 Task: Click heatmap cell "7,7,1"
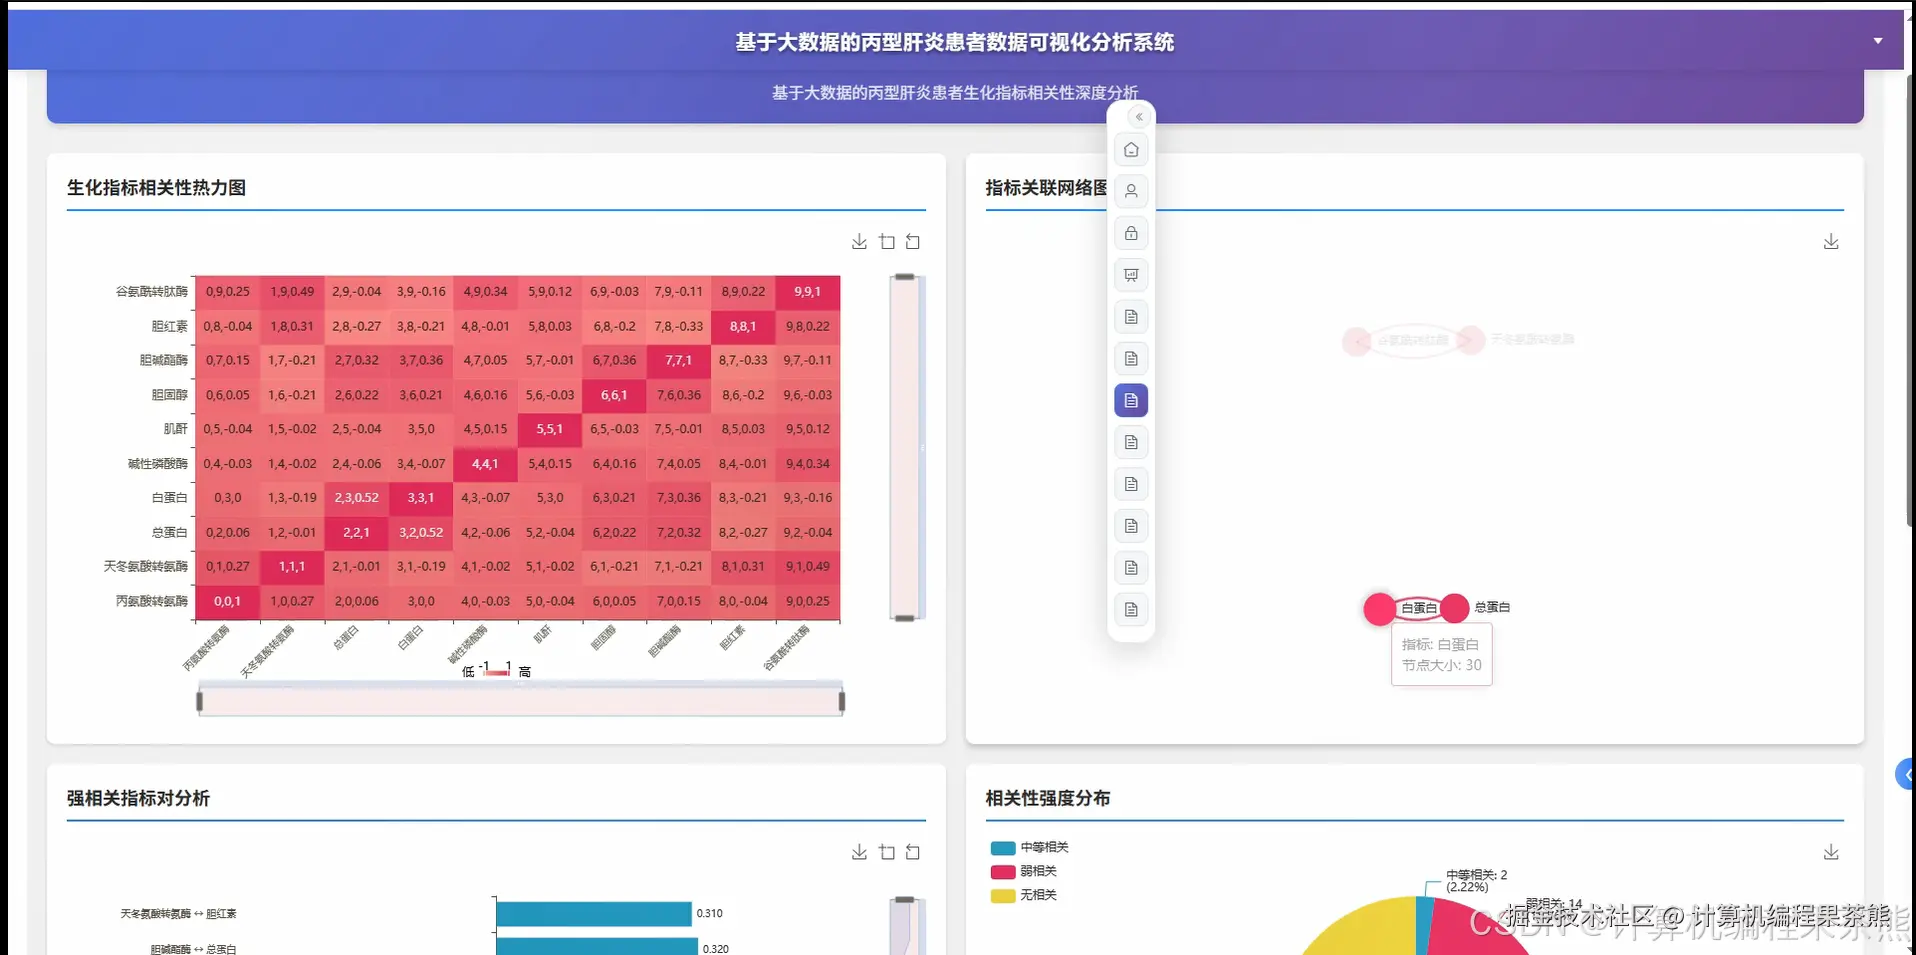(x=679, y=360)
